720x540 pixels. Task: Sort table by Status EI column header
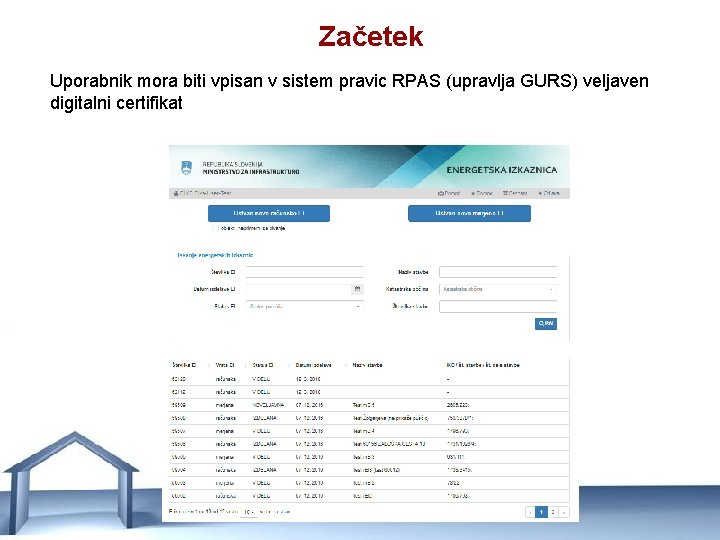click(263, 365)
